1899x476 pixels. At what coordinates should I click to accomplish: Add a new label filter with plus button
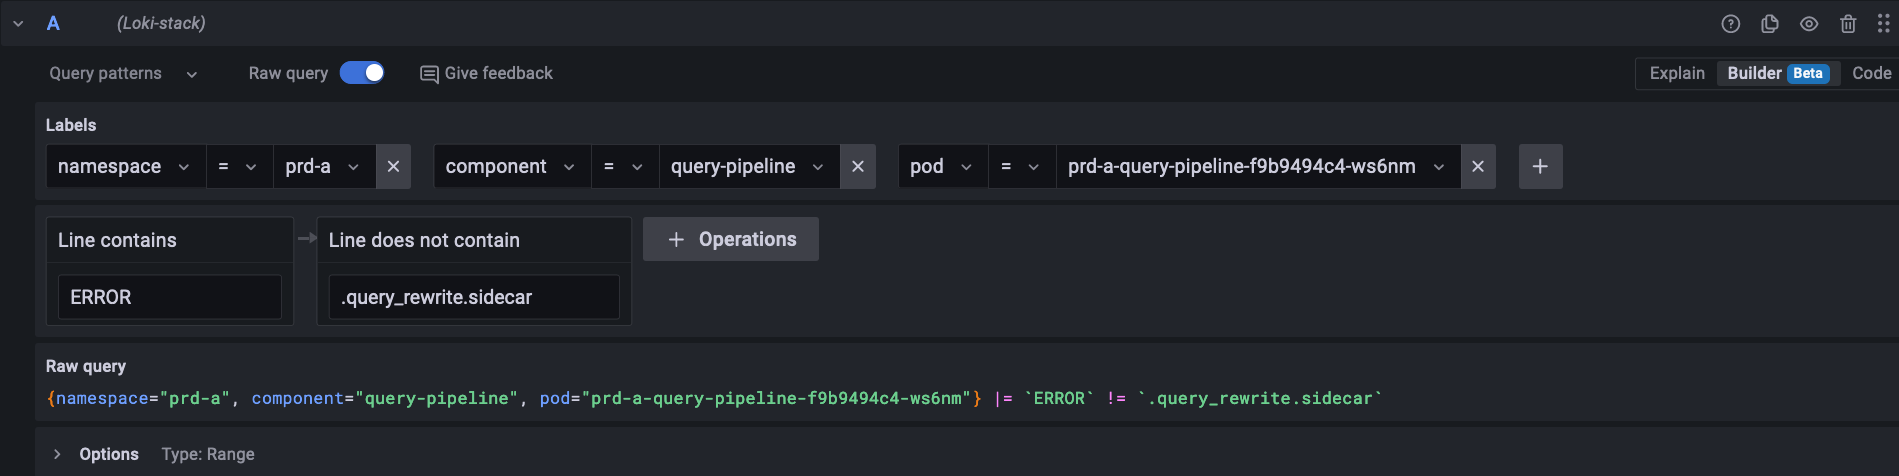tap(1540, 167)
